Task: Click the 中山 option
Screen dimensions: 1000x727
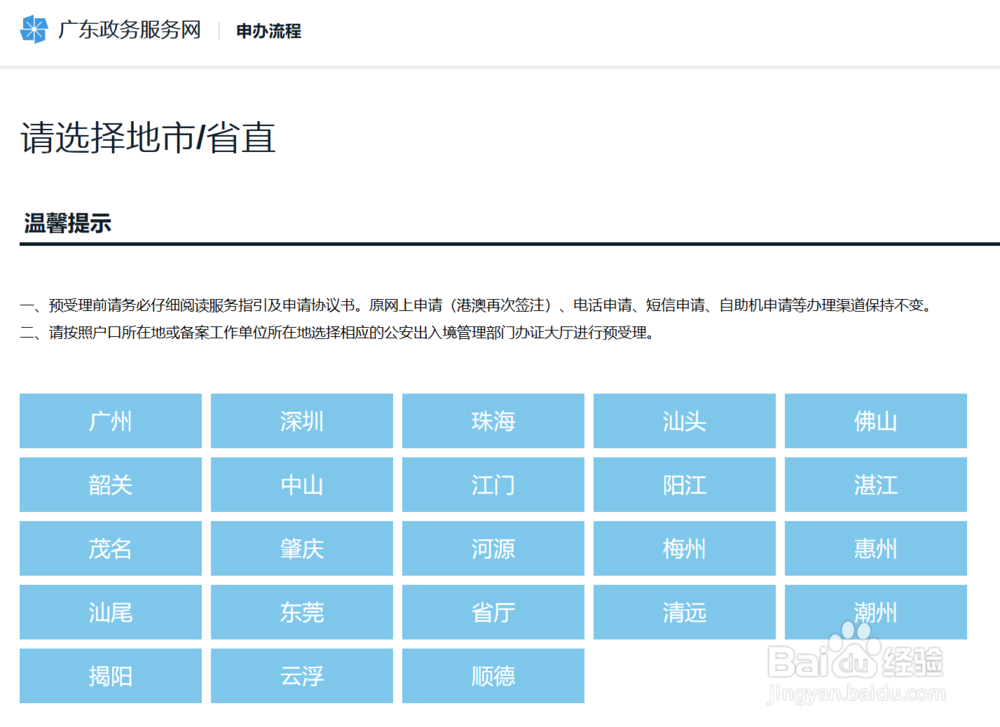Action: pos(301,485)
